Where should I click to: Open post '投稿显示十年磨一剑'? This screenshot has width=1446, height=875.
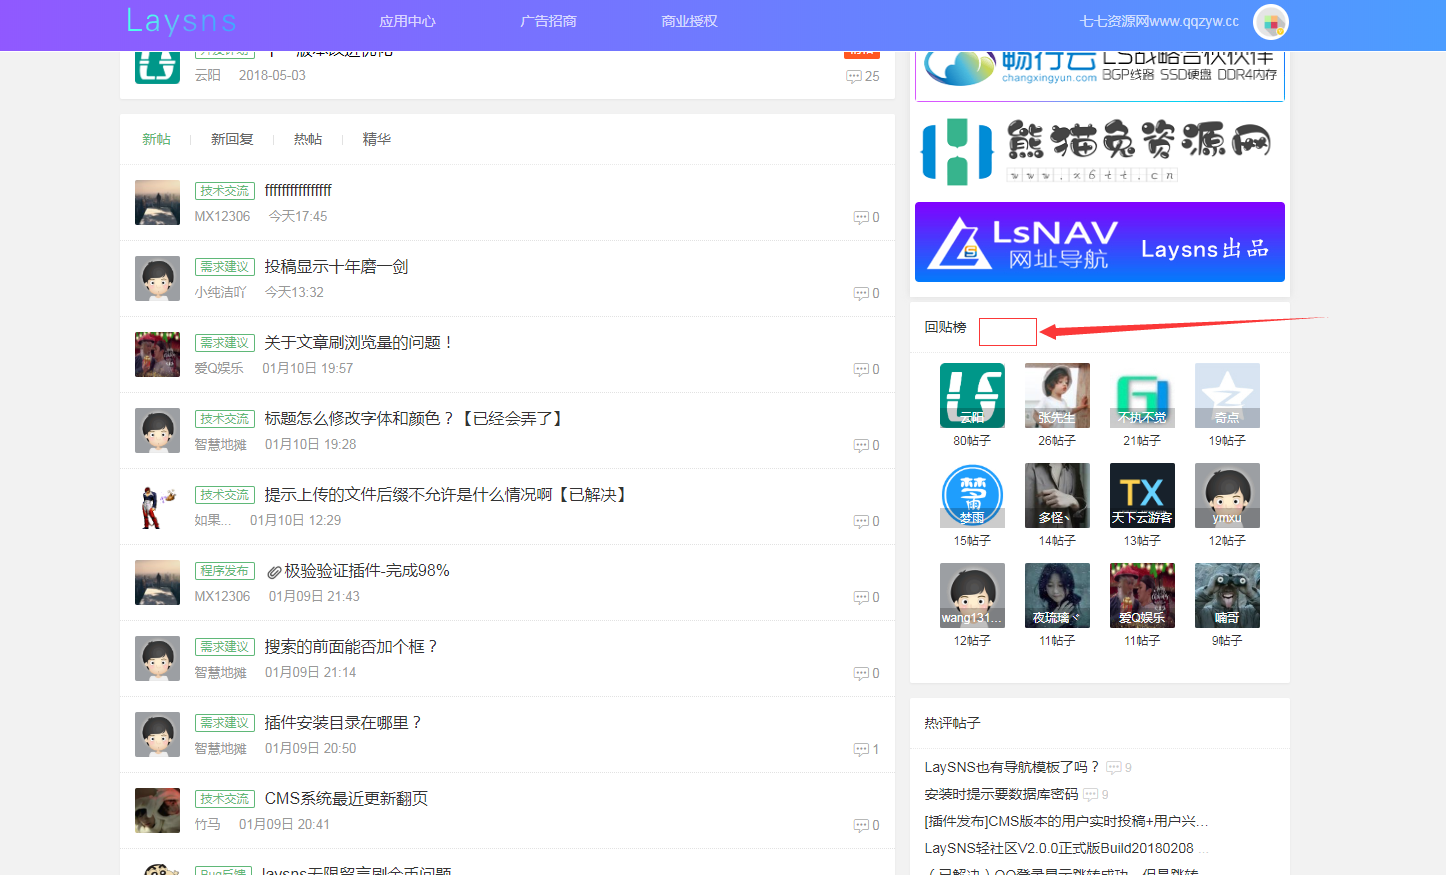336,267
